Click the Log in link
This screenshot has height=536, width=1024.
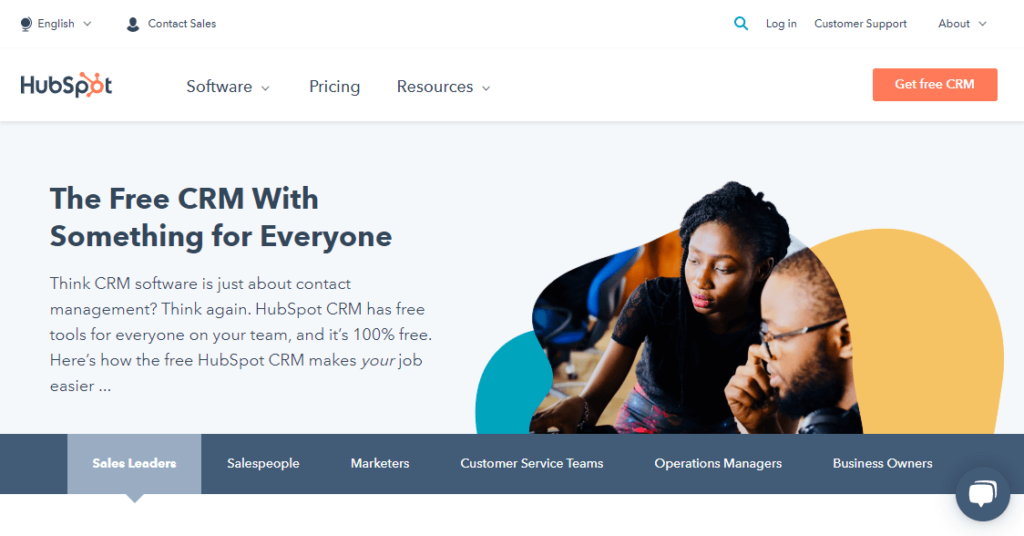tap(781, 24)
